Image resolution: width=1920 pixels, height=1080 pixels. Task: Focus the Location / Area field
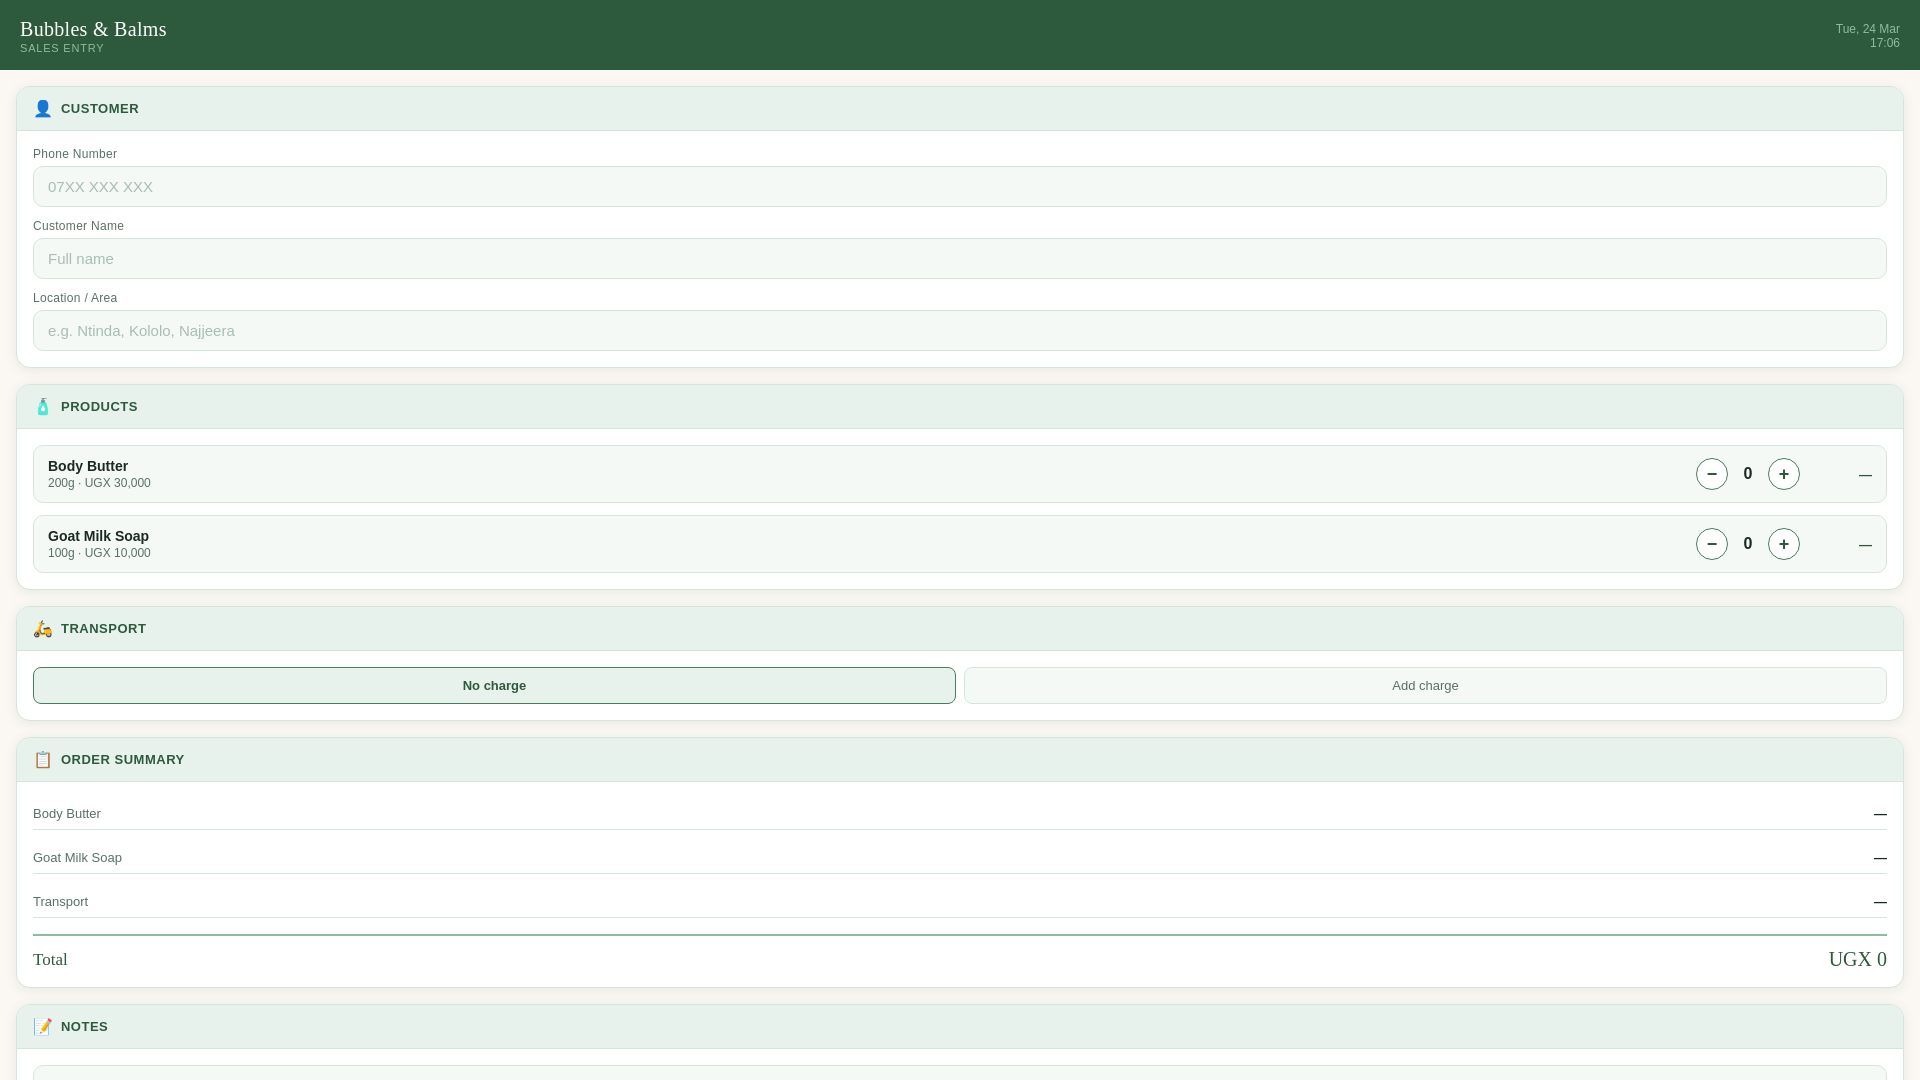click(960, 331)
